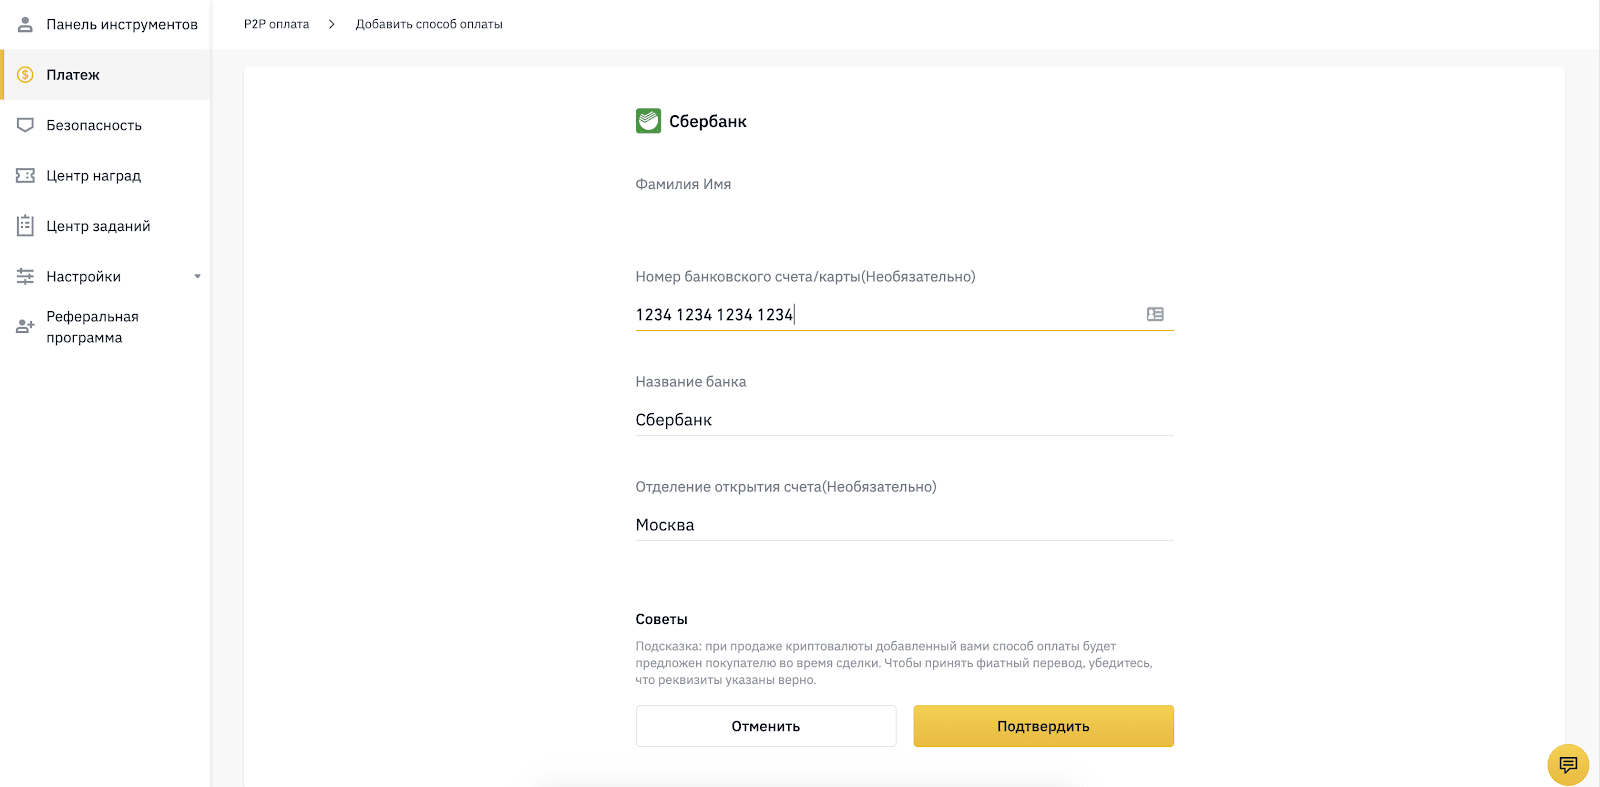The width and height of the screenshot is (1600, 787).
Task: Click the sliders icon next to Настройки
Action: click(x=25, y=276)
